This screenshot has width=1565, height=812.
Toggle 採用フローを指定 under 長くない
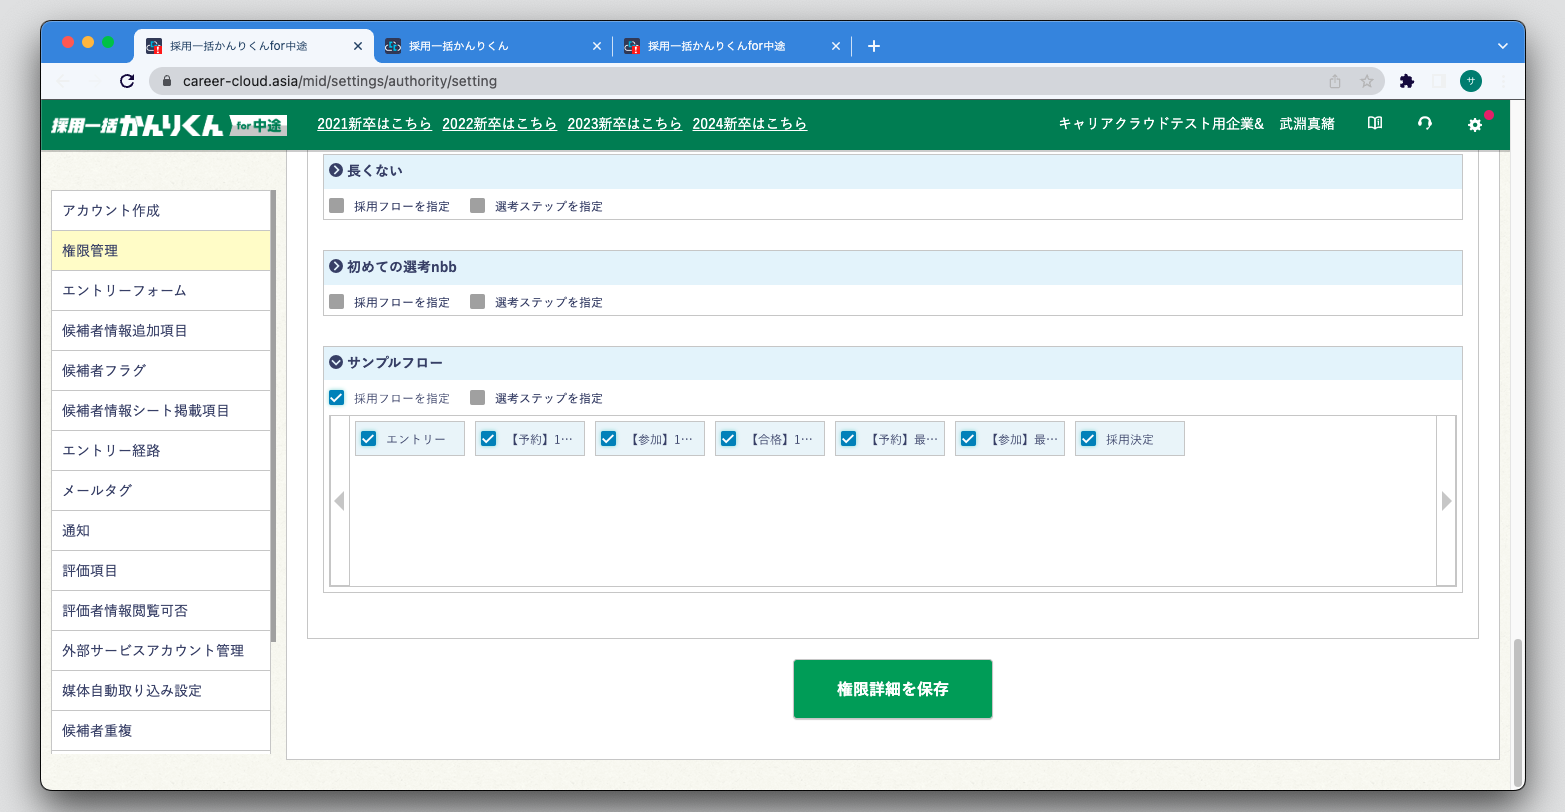pyautogui.click(x=337, y=206)
